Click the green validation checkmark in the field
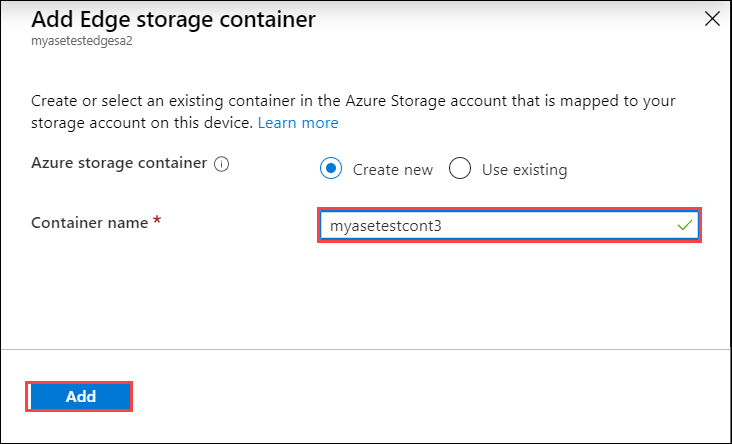This screenshot has width=732, height=444. click(684, 226)
